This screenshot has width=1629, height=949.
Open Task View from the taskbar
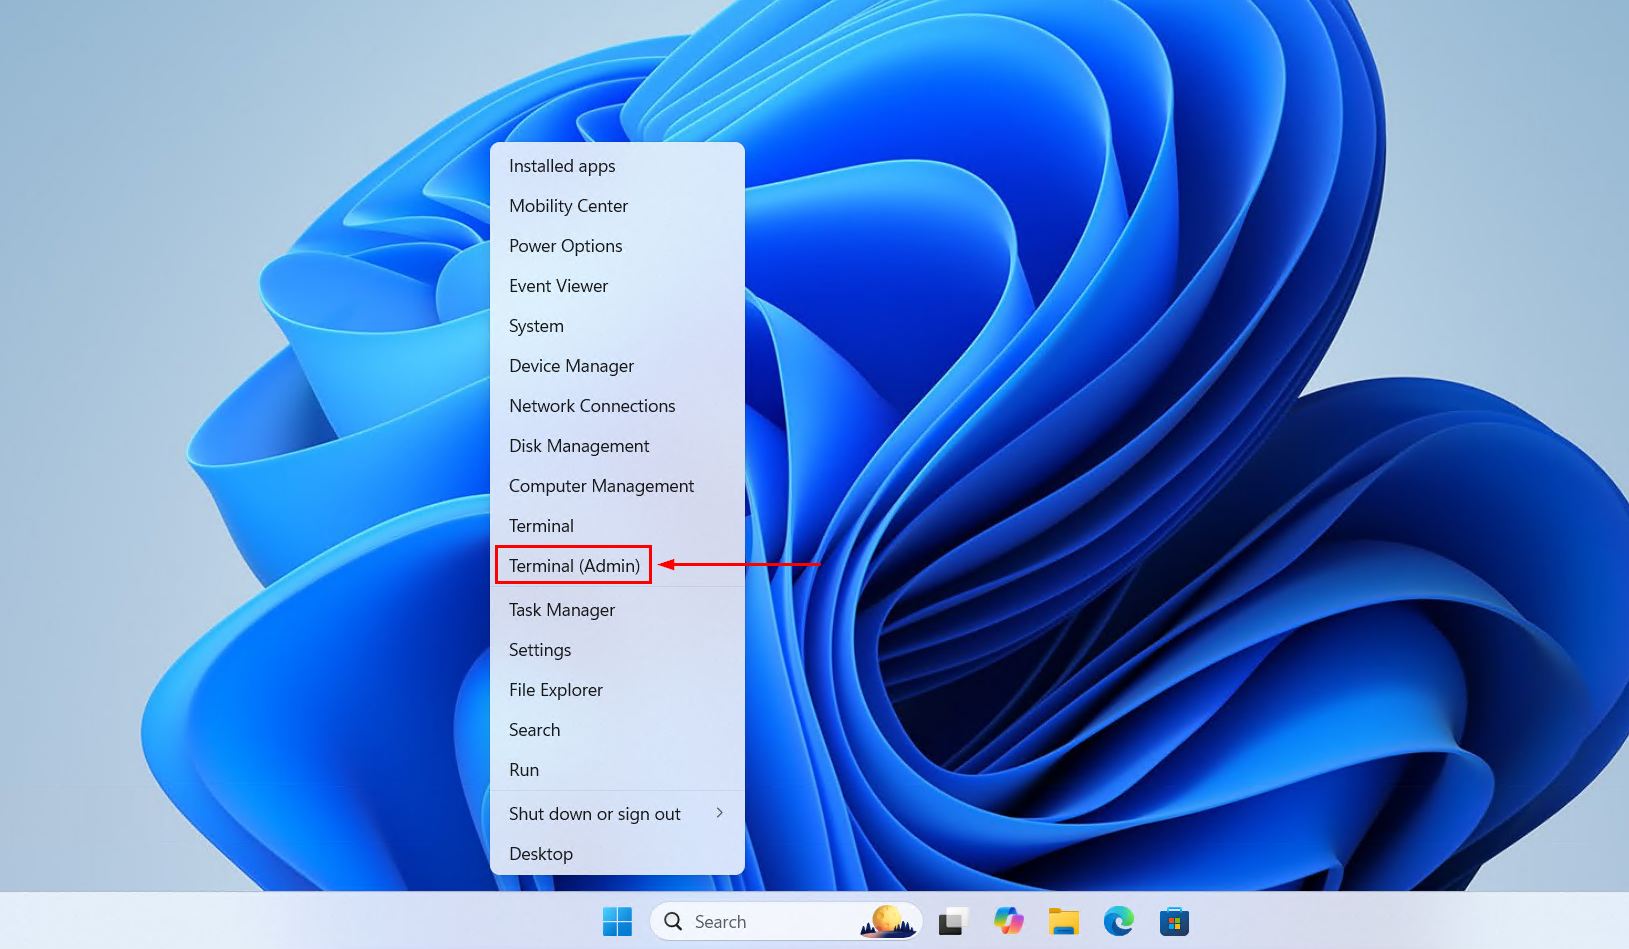[953, 921]
